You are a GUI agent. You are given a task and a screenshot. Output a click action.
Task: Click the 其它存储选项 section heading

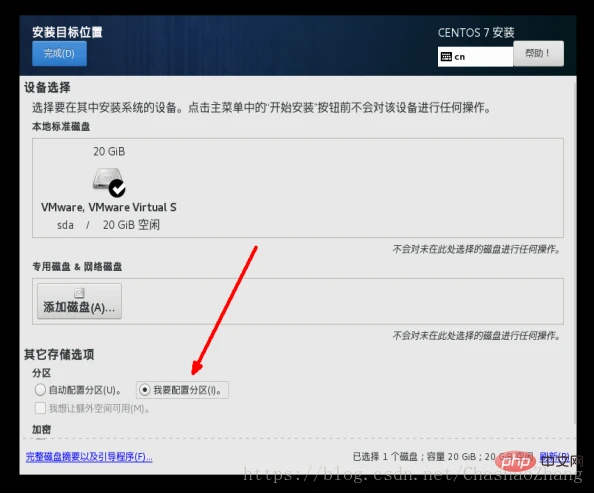pos(59,354)
